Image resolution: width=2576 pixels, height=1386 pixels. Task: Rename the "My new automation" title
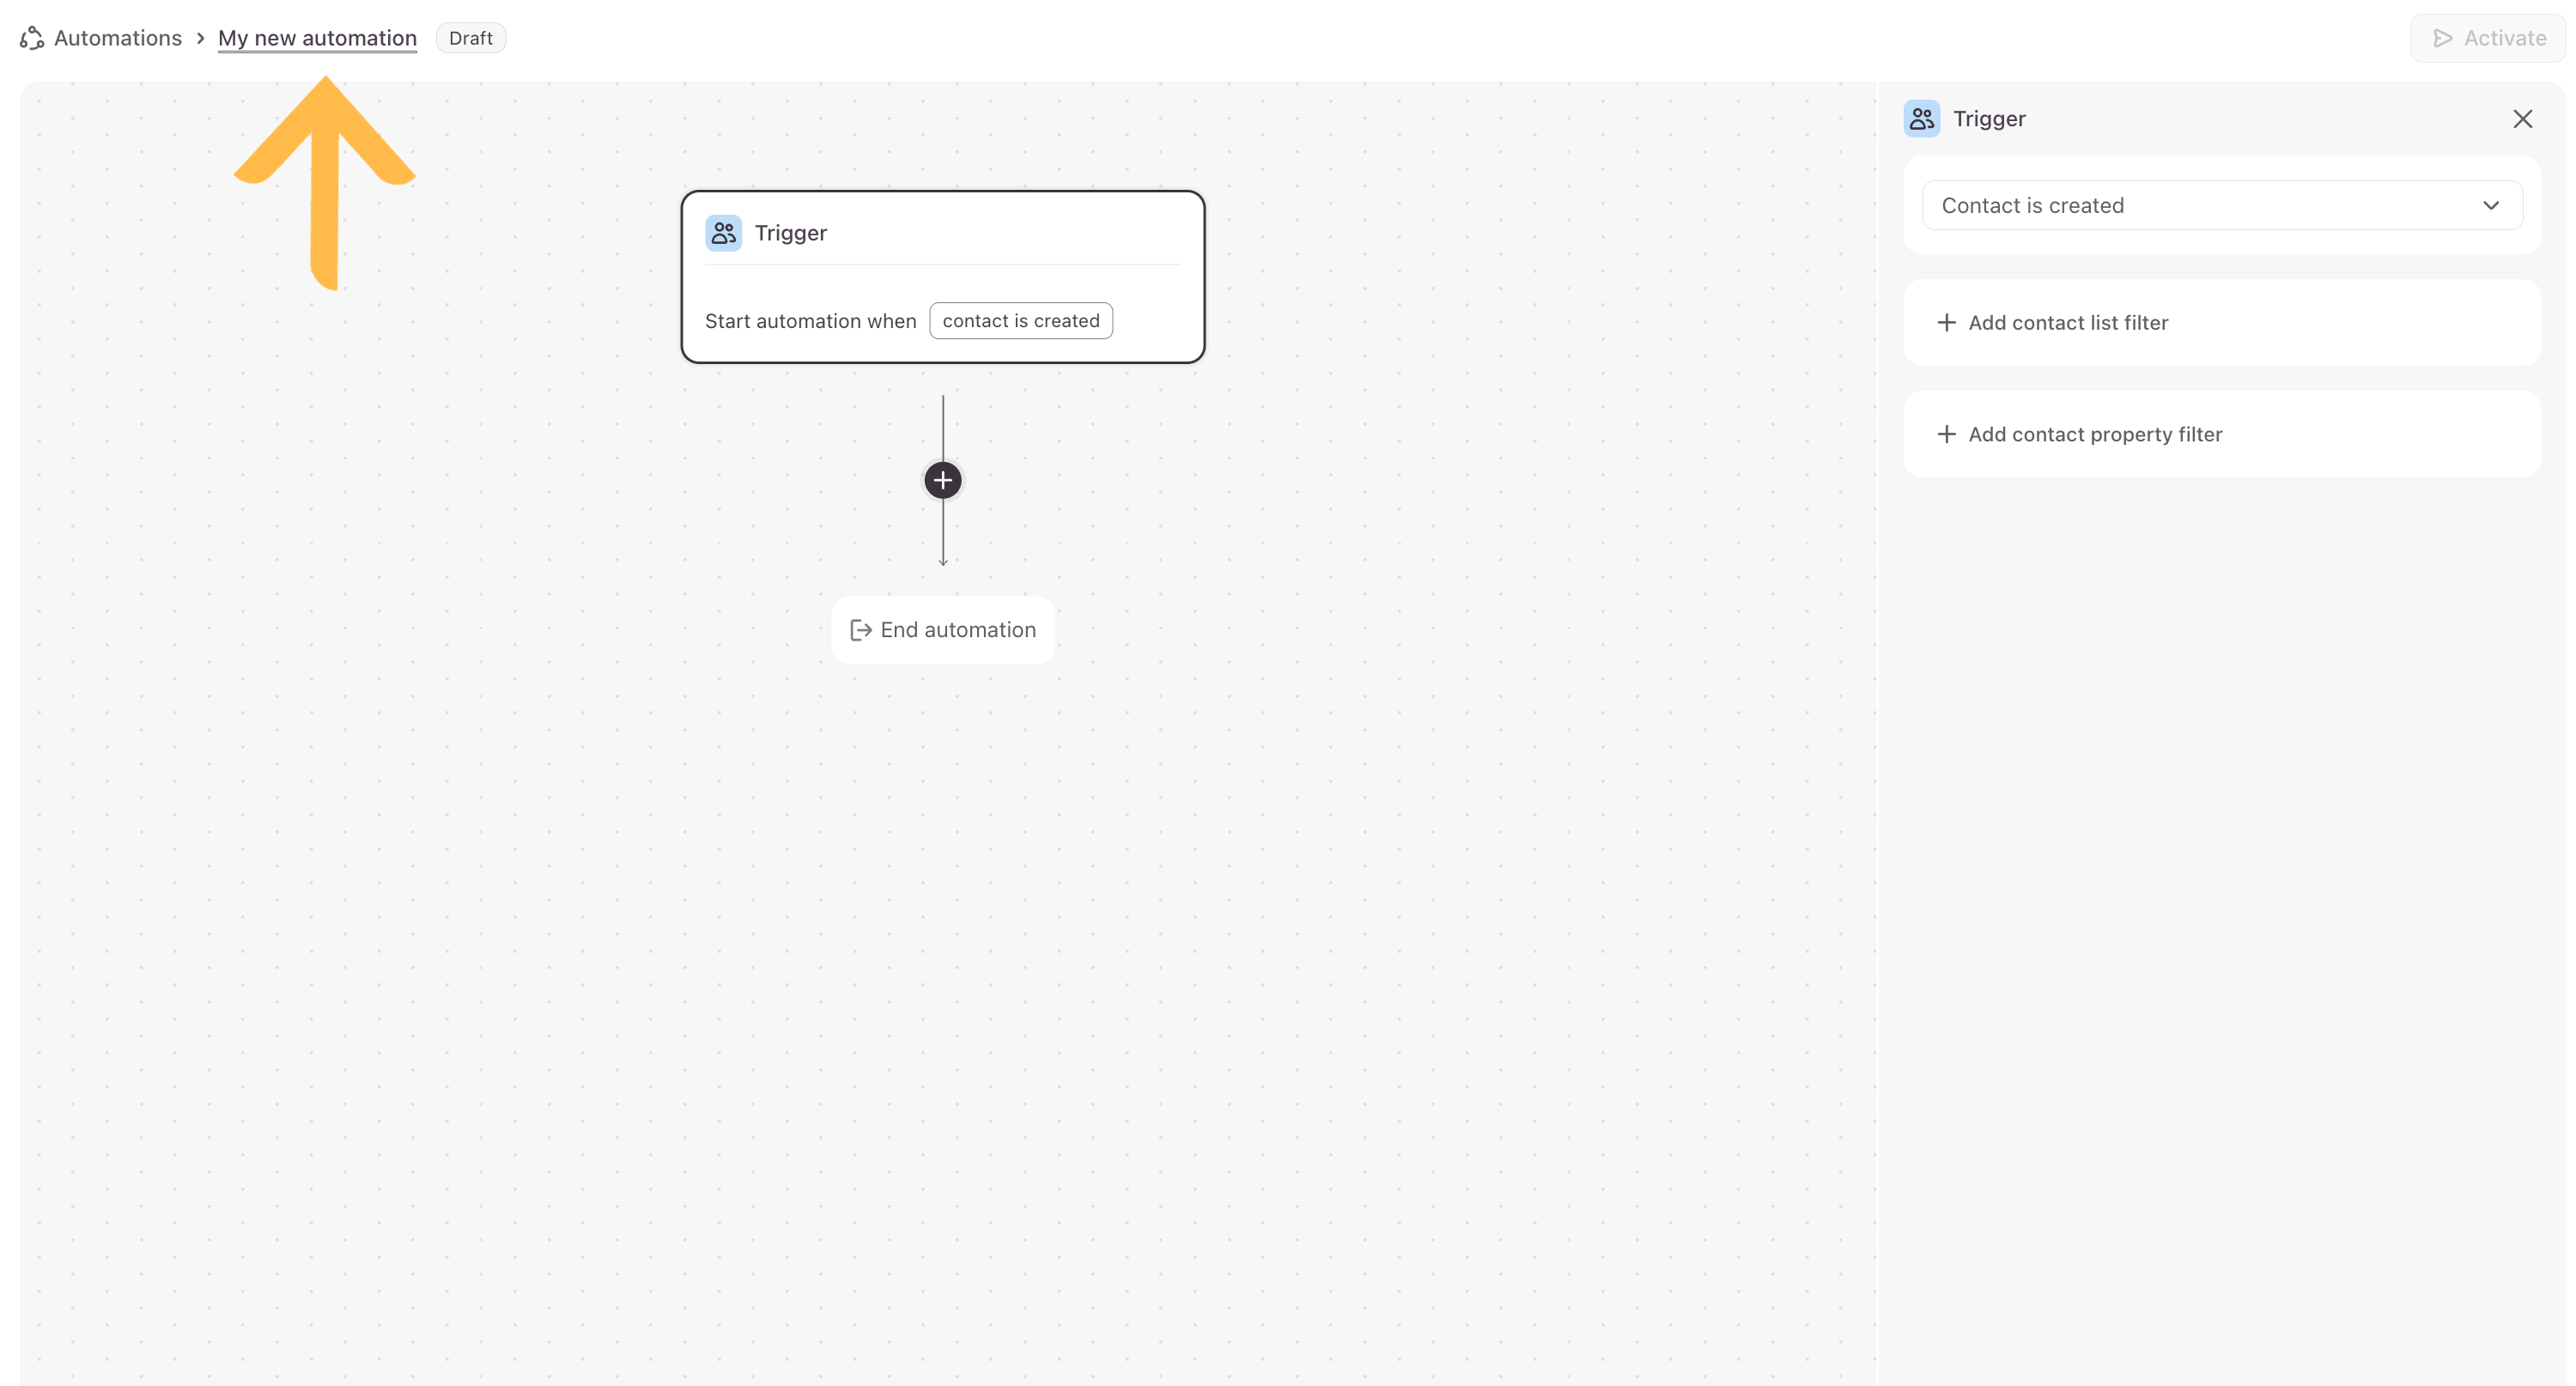click(x=317, y=38)
